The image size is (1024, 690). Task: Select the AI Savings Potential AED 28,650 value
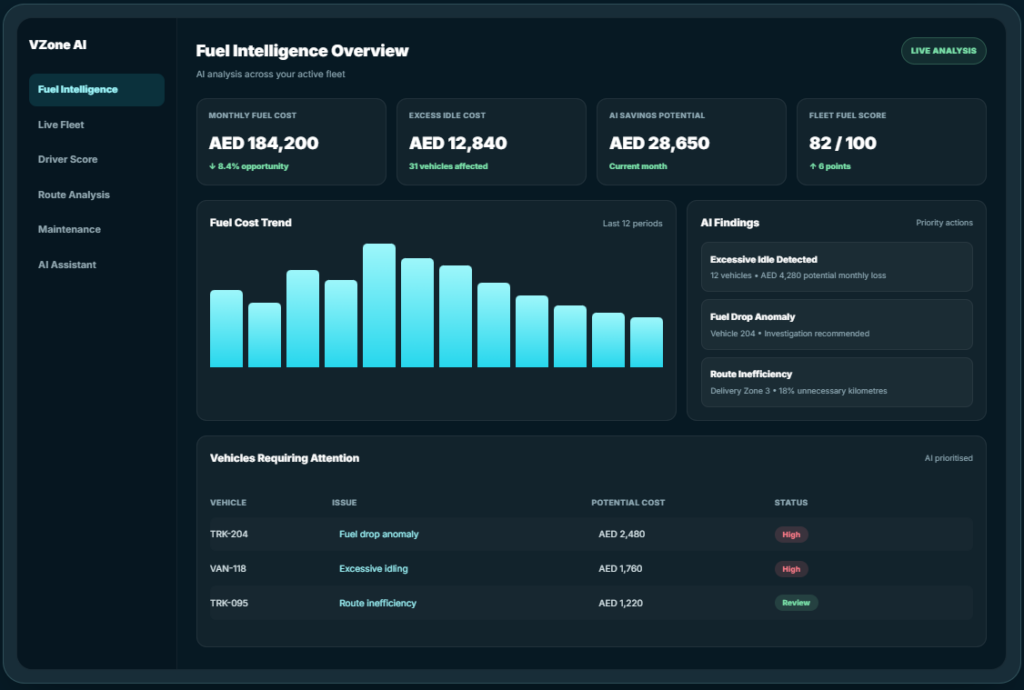click(659, 143)
